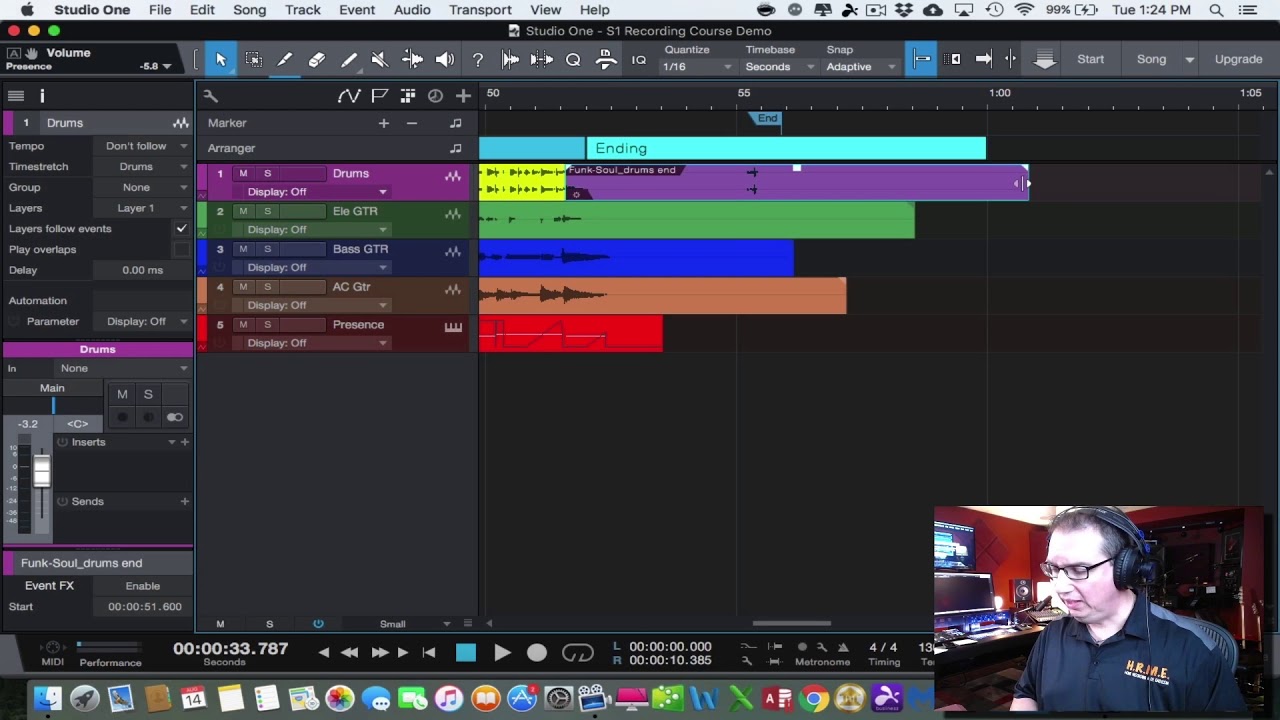Click the magnifier Q toolbar icon

coord(573,60)
